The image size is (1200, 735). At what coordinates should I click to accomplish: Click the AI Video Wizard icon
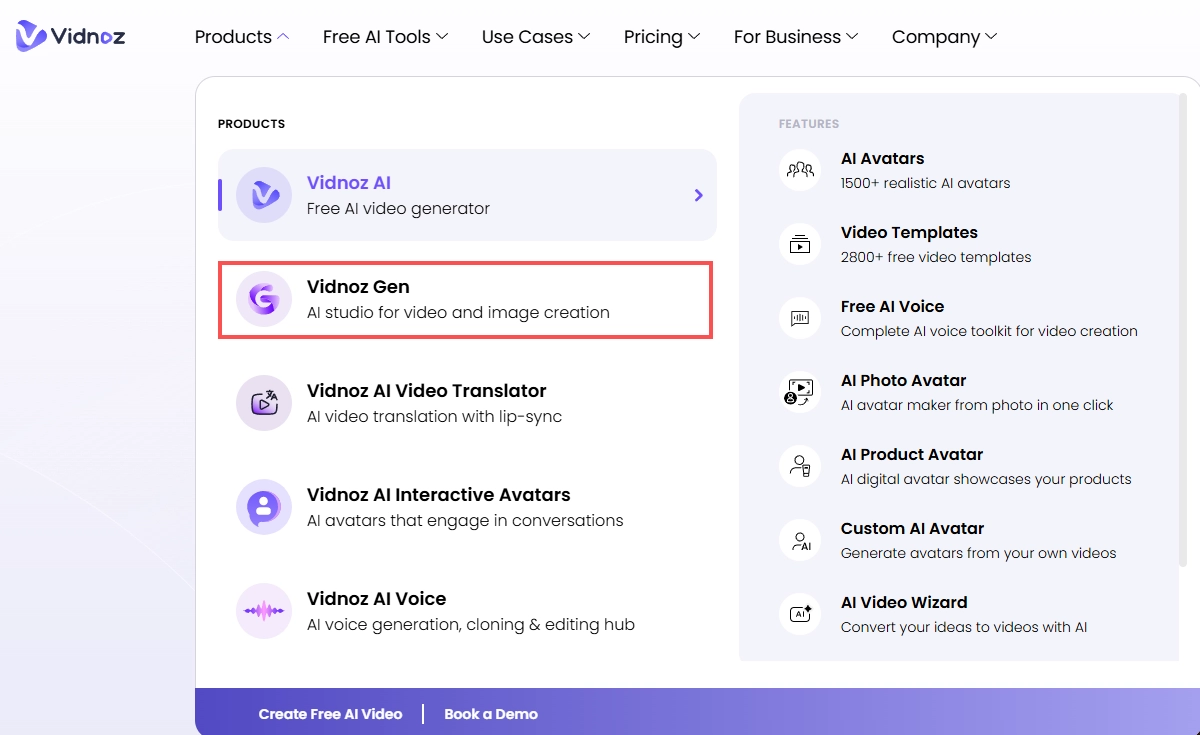pos(800,614)
